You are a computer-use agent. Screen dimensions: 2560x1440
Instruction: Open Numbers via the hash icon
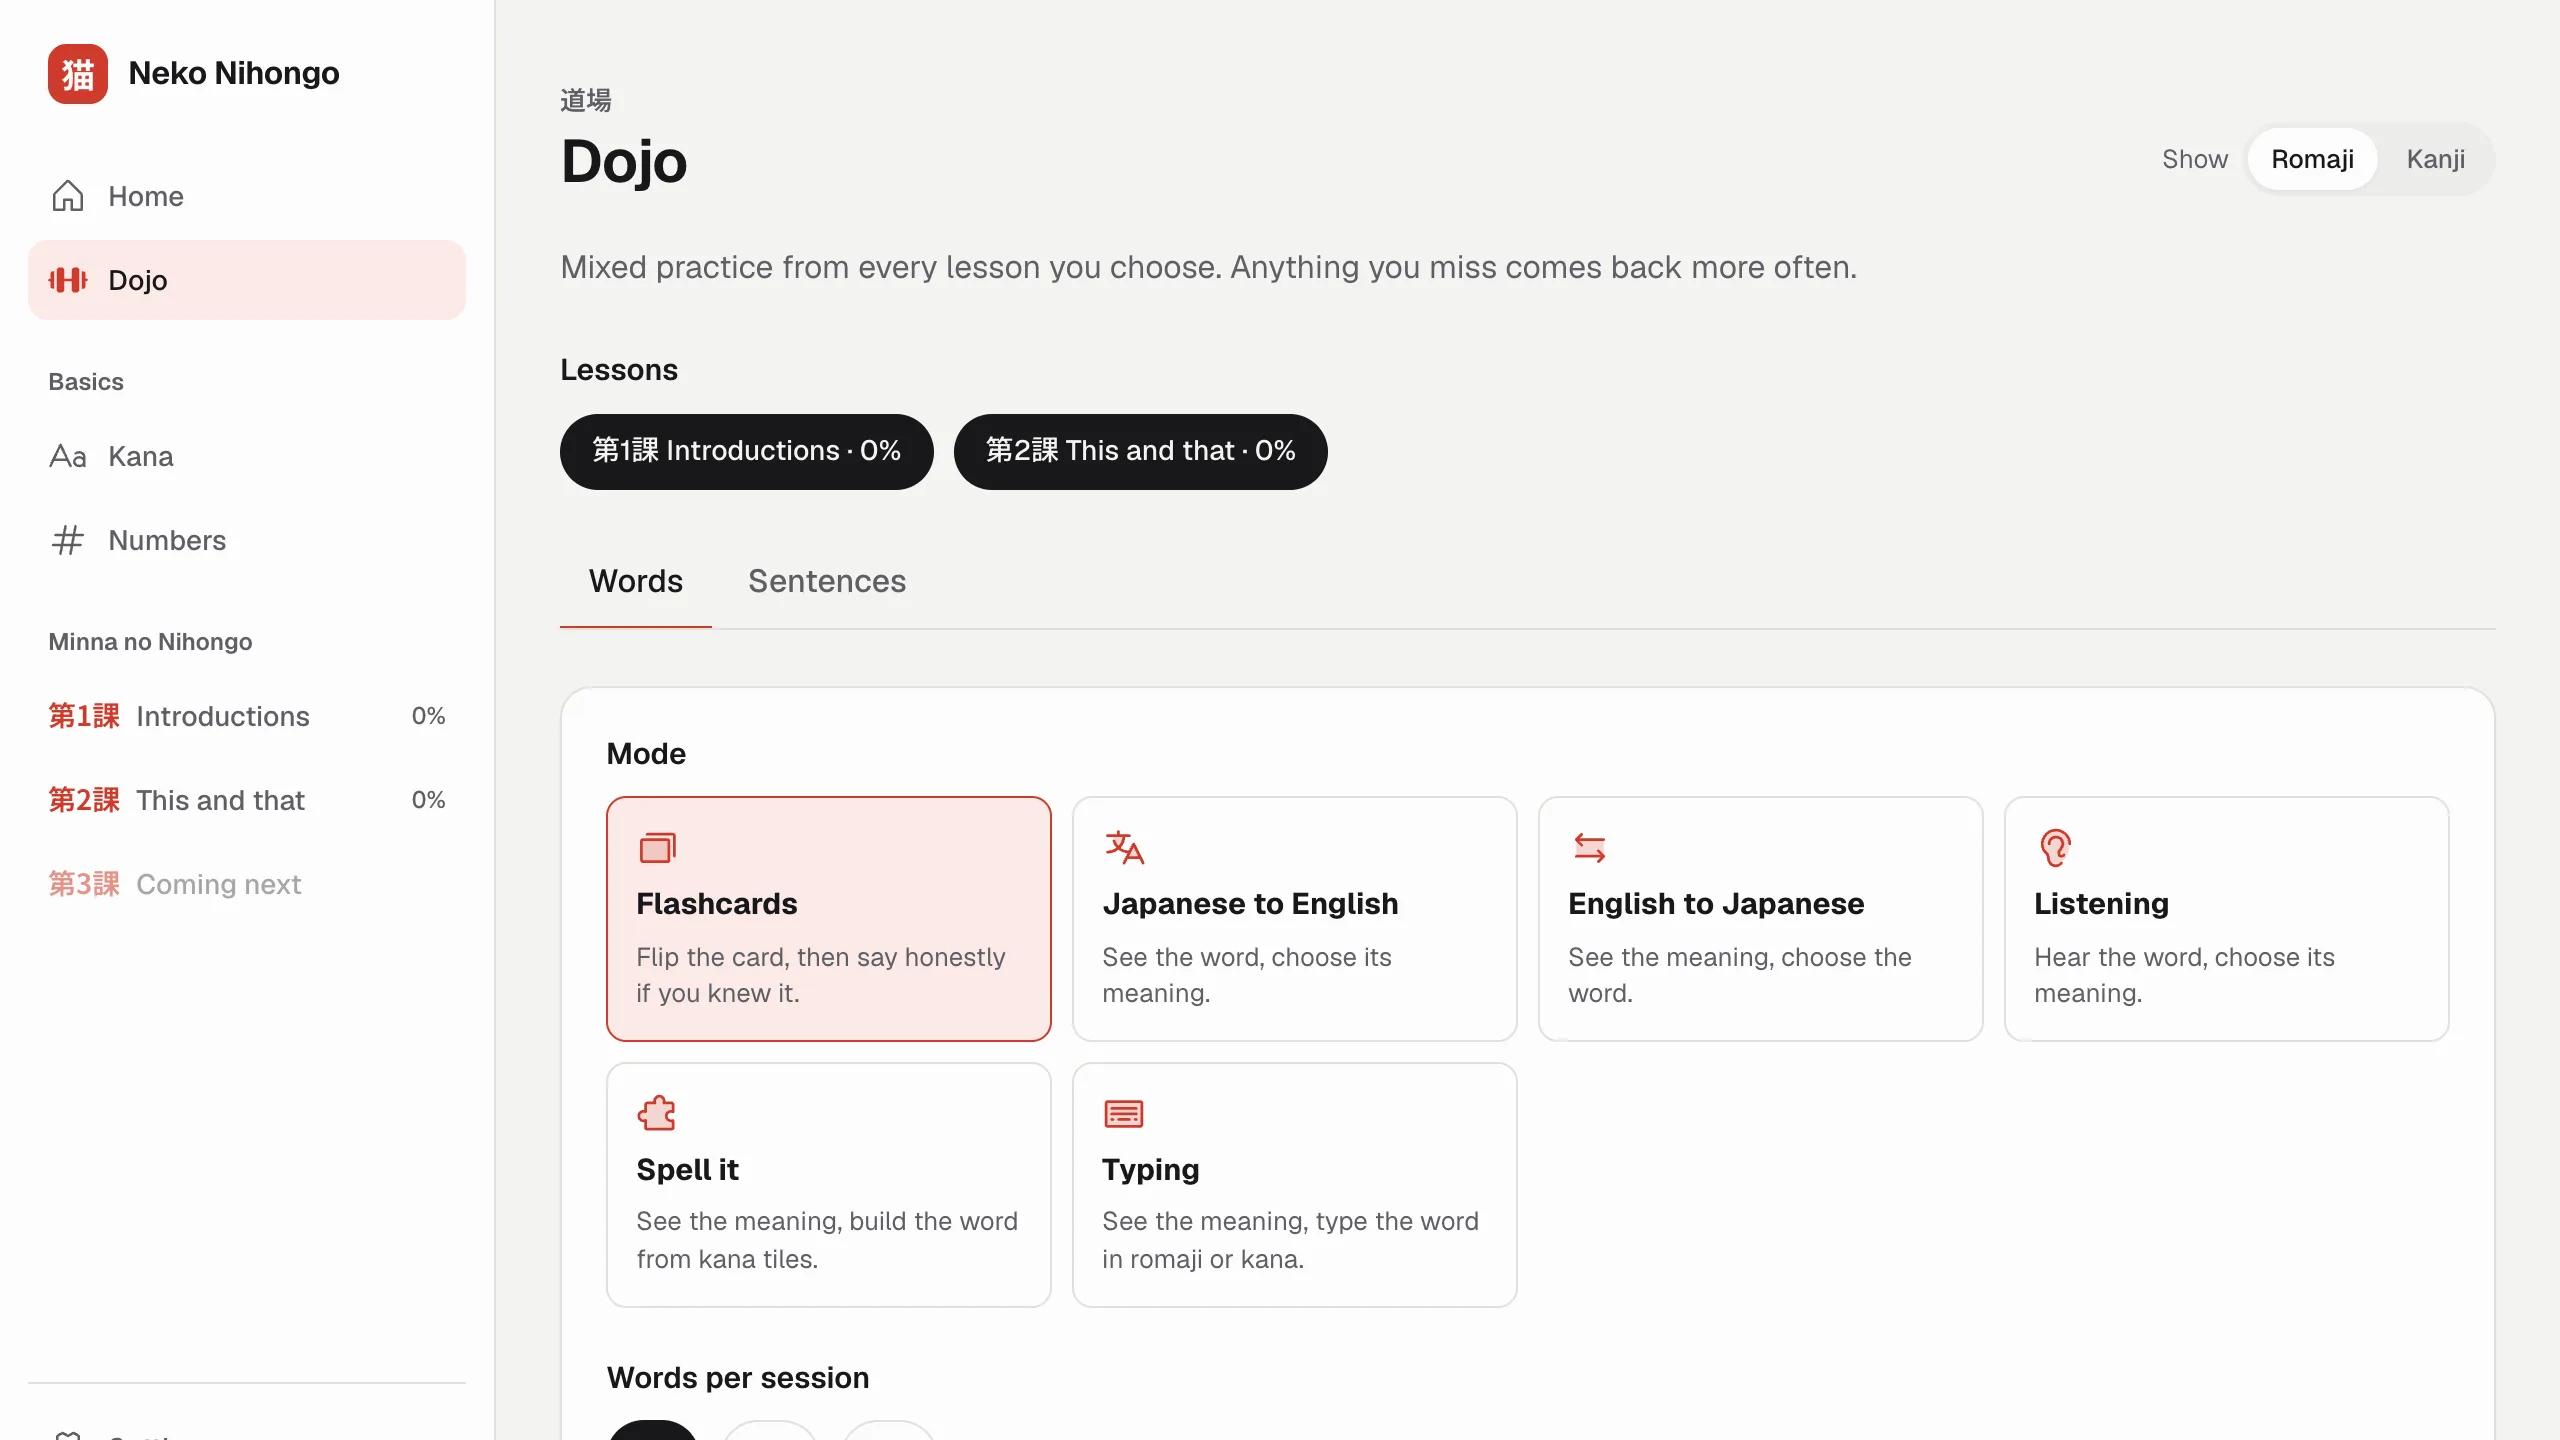(68, 540)
